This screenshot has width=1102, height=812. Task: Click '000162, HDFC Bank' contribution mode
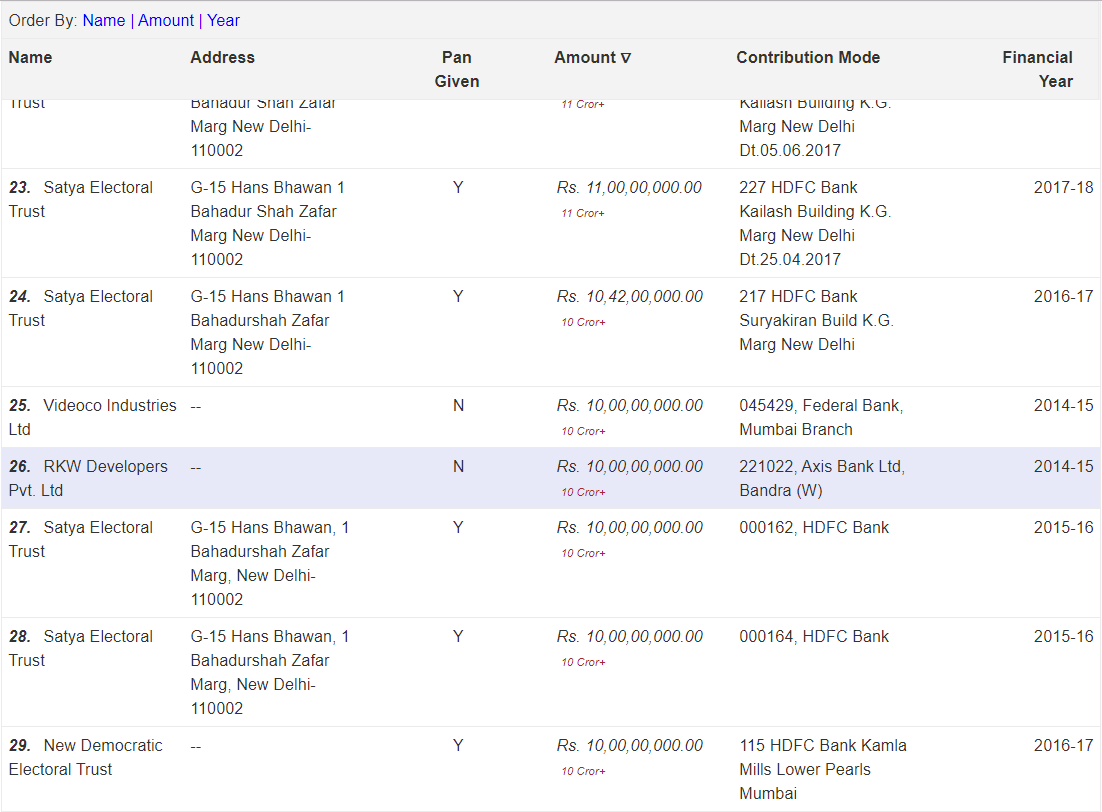(814, 528)
